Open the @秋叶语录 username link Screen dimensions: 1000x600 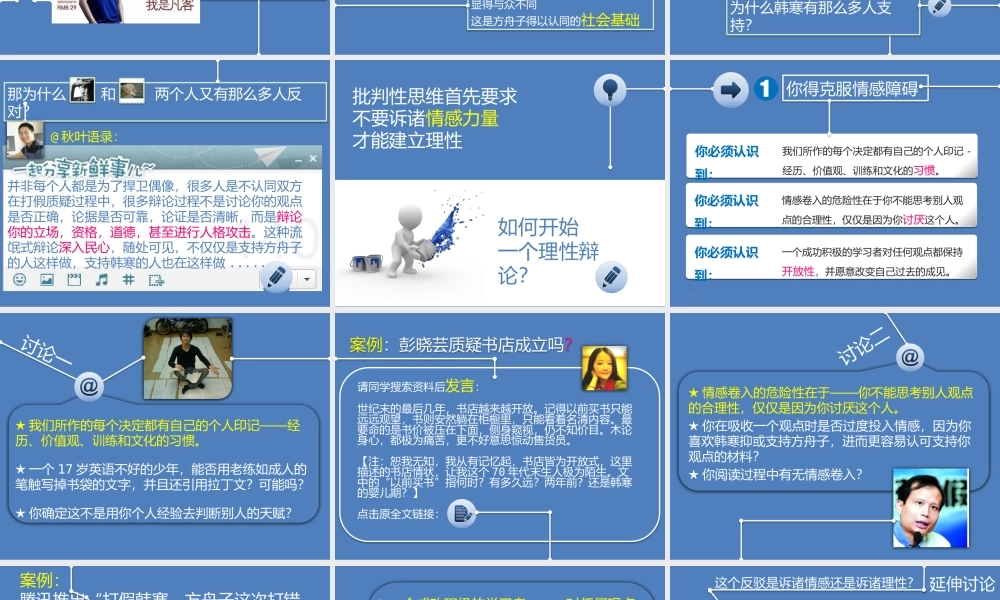pos(84,135)
